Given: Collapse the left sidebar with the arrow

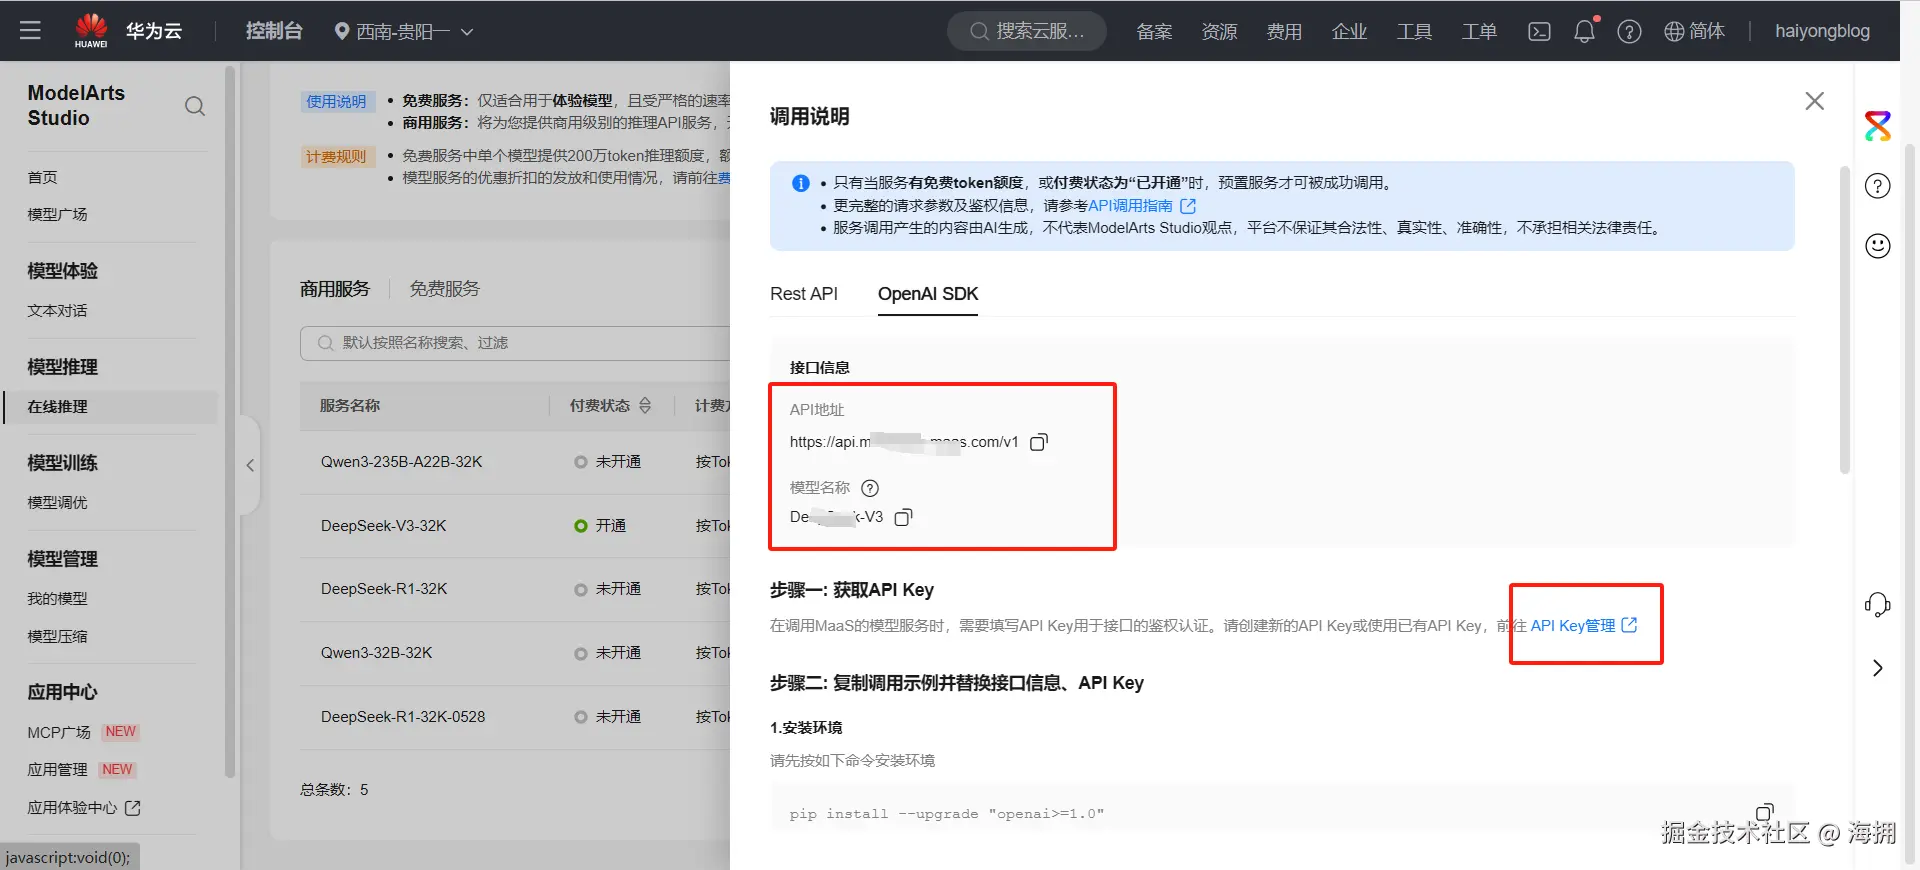Looking at the screenshot, I should coord(250,465).
